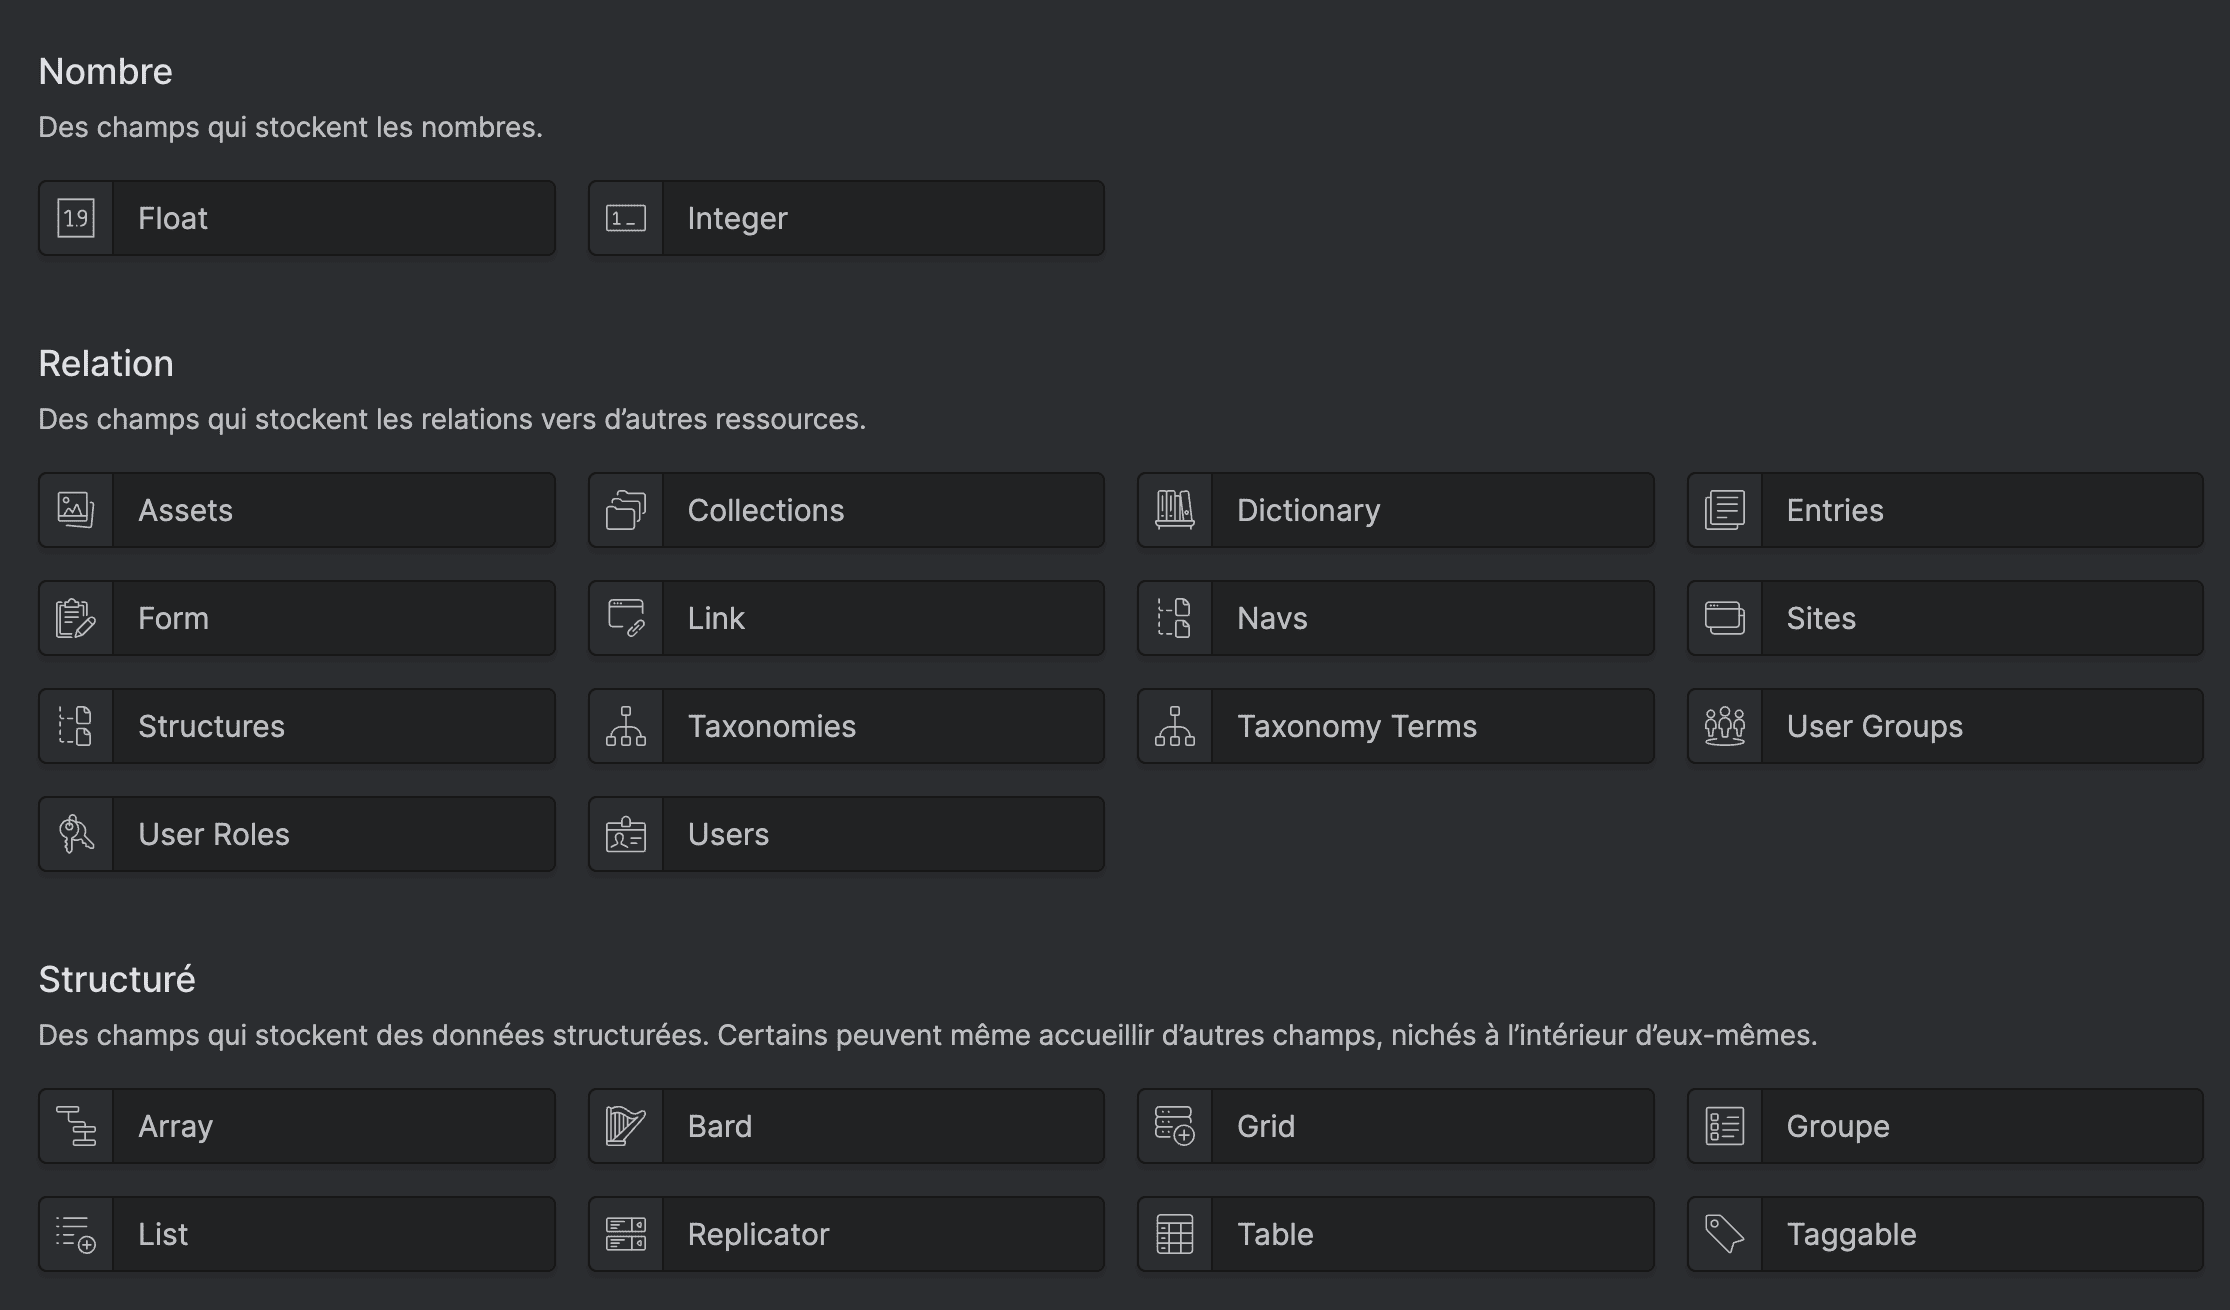Click the Grid fieldtype icon

click(1175, 1126)
